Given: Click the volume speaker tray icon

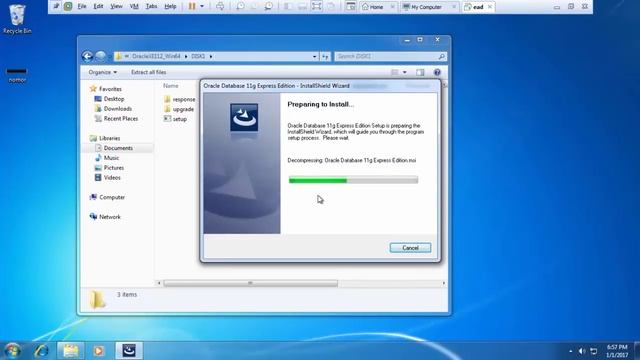Looking at the screenshot, I should click(x=582, y=351).
